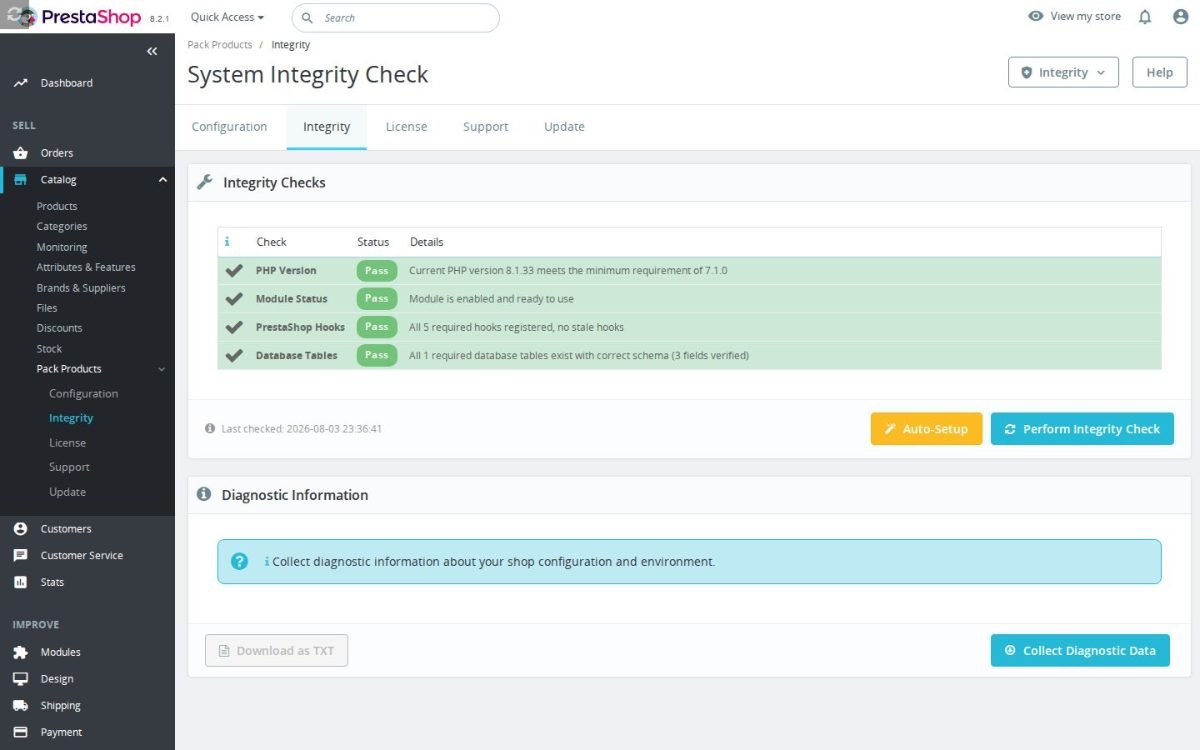The height and width of the screenshot is (750, 1200).
Task: Switch to the Support tab
Action: 485,127
